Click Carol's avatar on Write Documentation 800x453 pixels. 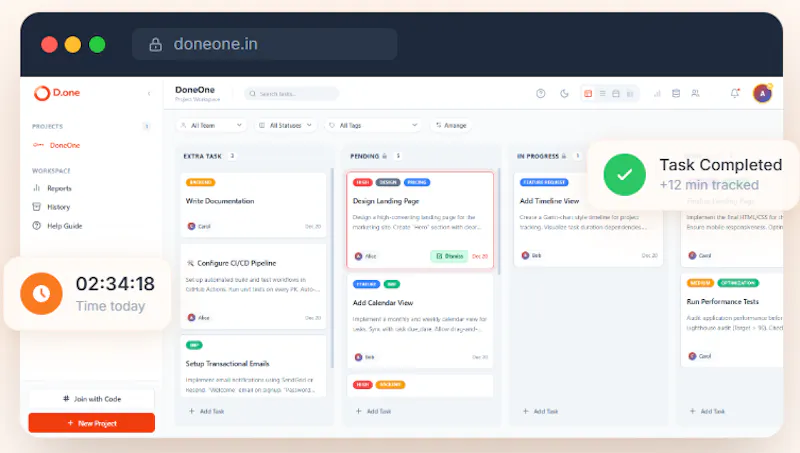click(191, 226)
